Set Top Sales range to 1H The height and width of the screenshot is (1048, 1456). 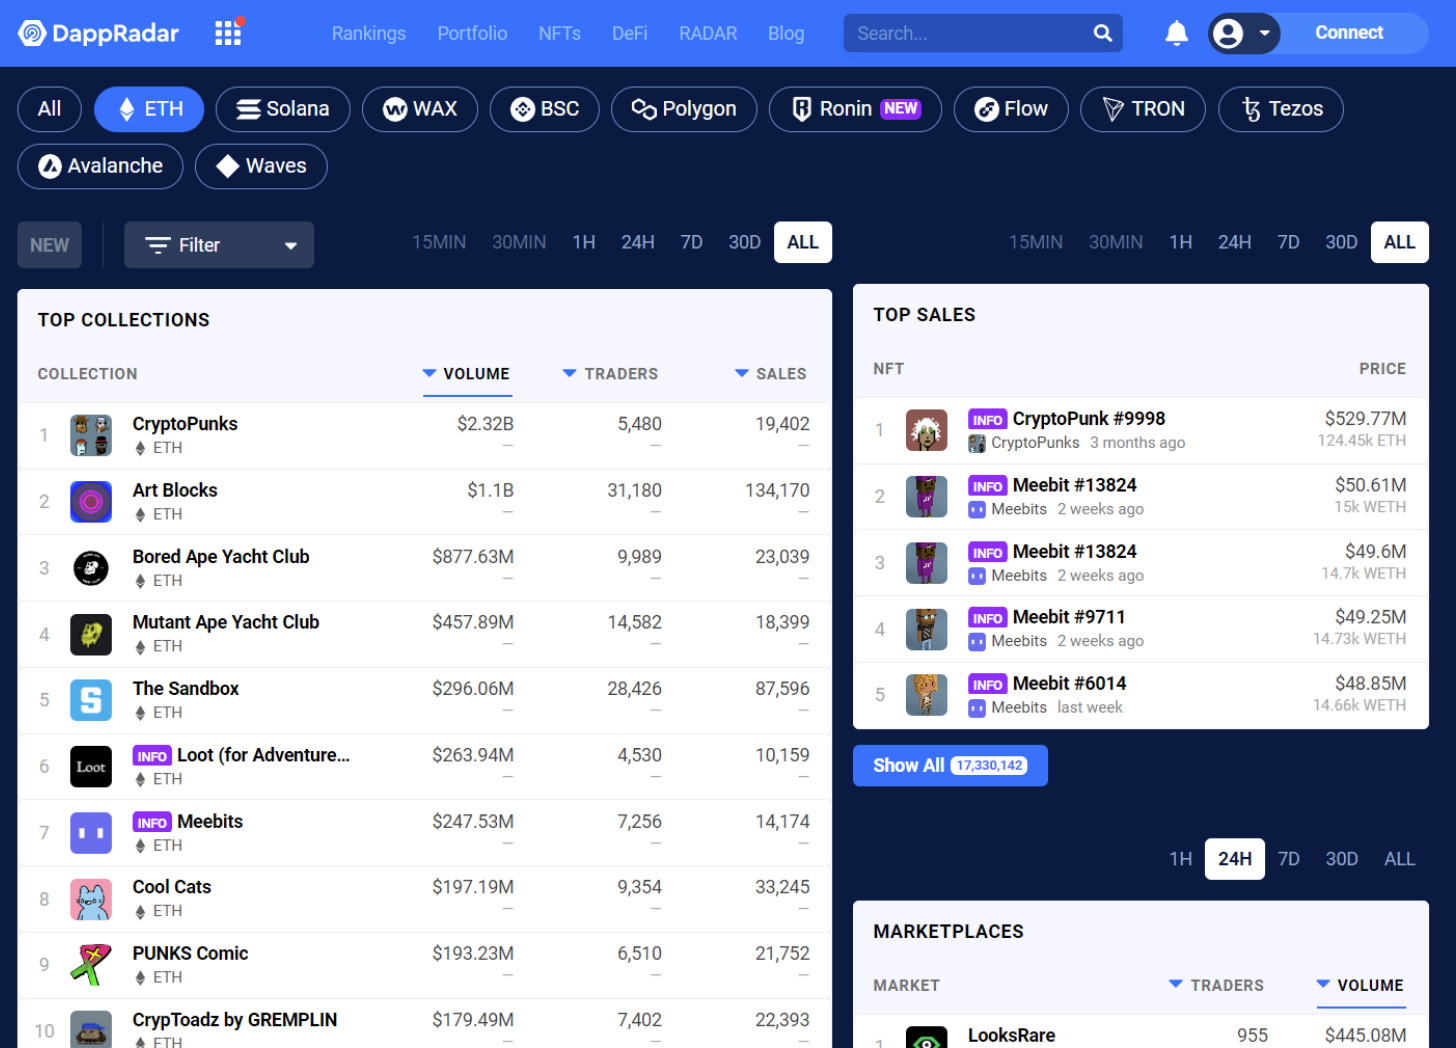(x=1181, y=242)
